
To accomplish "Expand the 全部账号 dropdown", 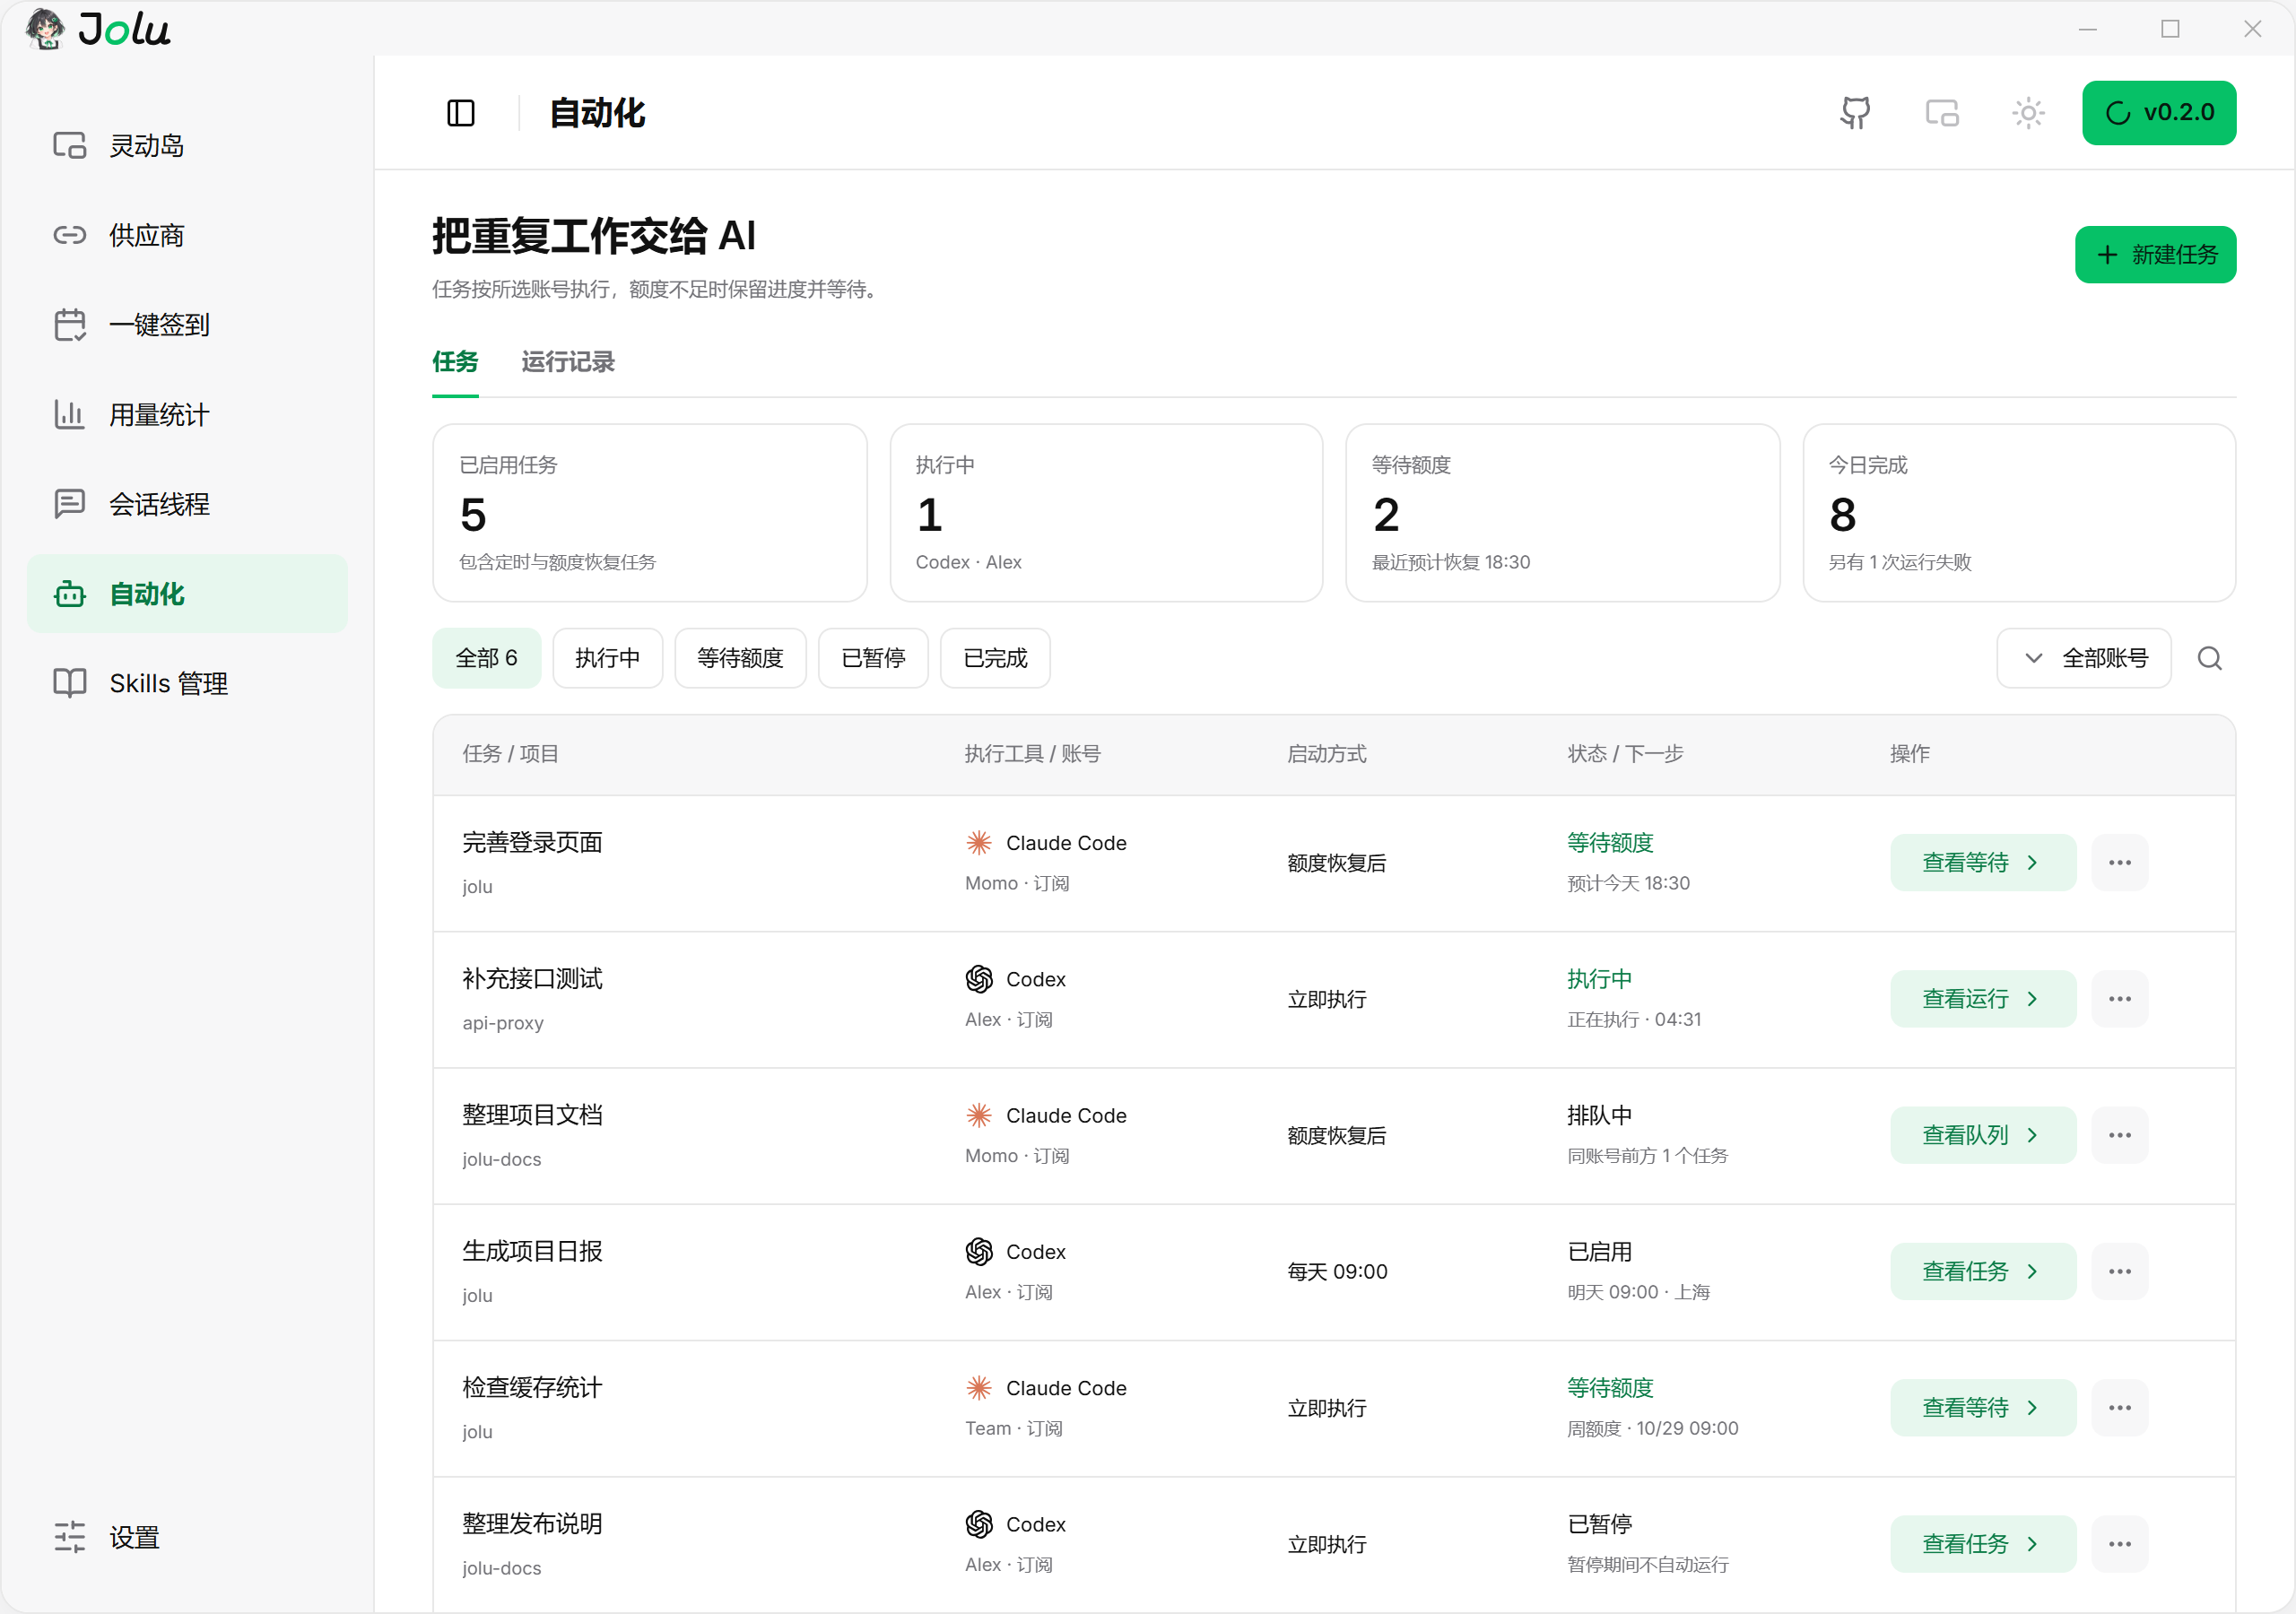I will [2084, 658].
